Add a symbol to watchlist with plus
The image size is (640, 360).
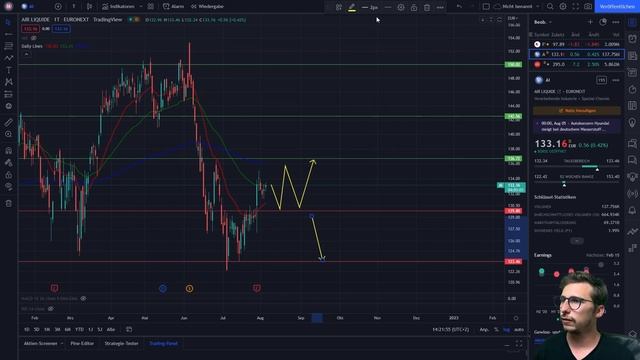(590, 22)
